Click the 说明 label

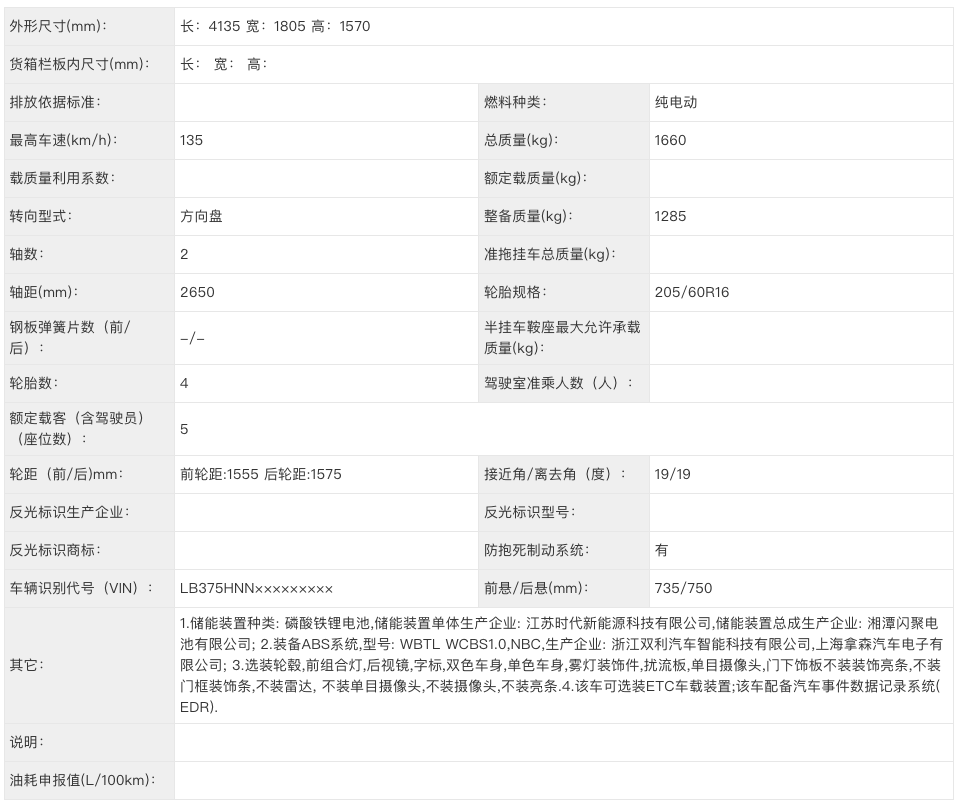(27, 742)
